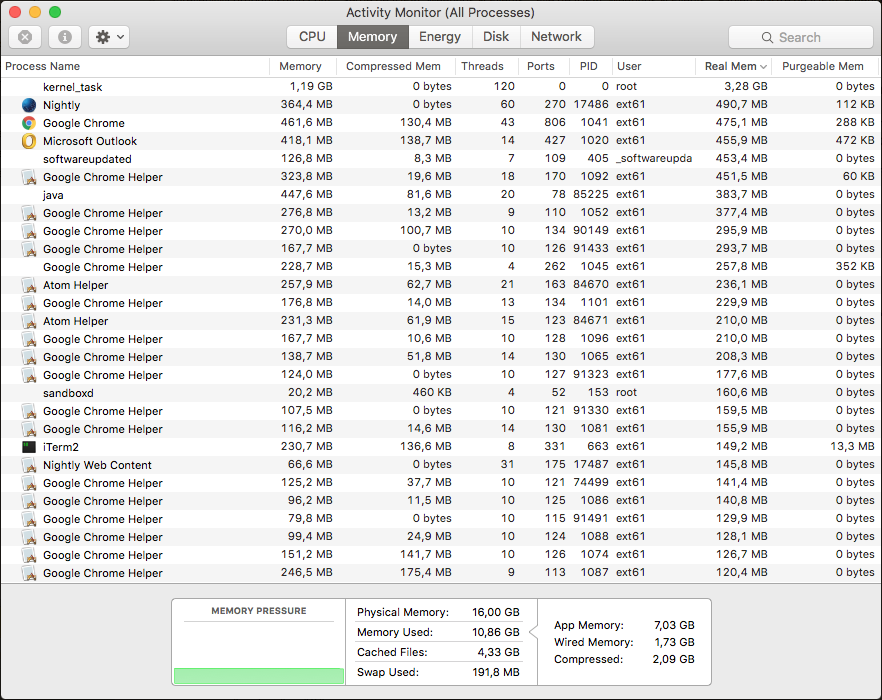Click icon of Chrome Helper with 107,5 MB
This screenshot has height=700, width=882.
pyautogui.click(x=29, y=411)
